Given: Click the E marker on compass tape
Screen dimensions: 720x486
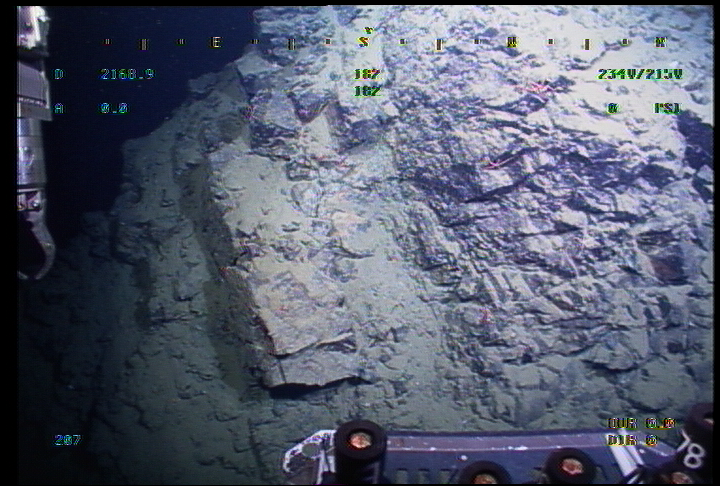Looking at the screenshot, I should click(215, 43).
